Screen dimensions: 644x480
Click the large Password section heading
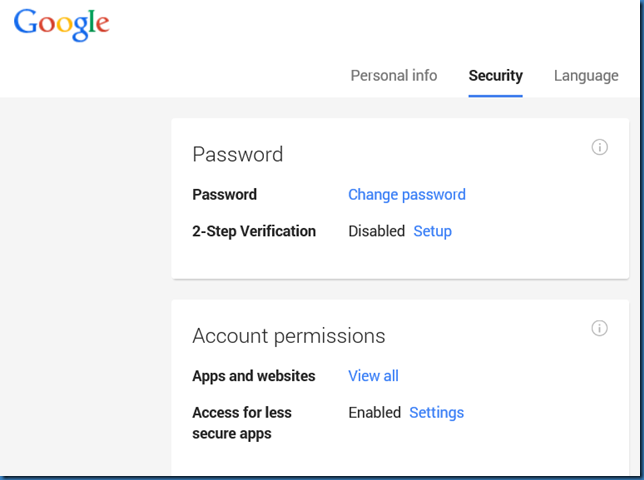pos(237,154)
